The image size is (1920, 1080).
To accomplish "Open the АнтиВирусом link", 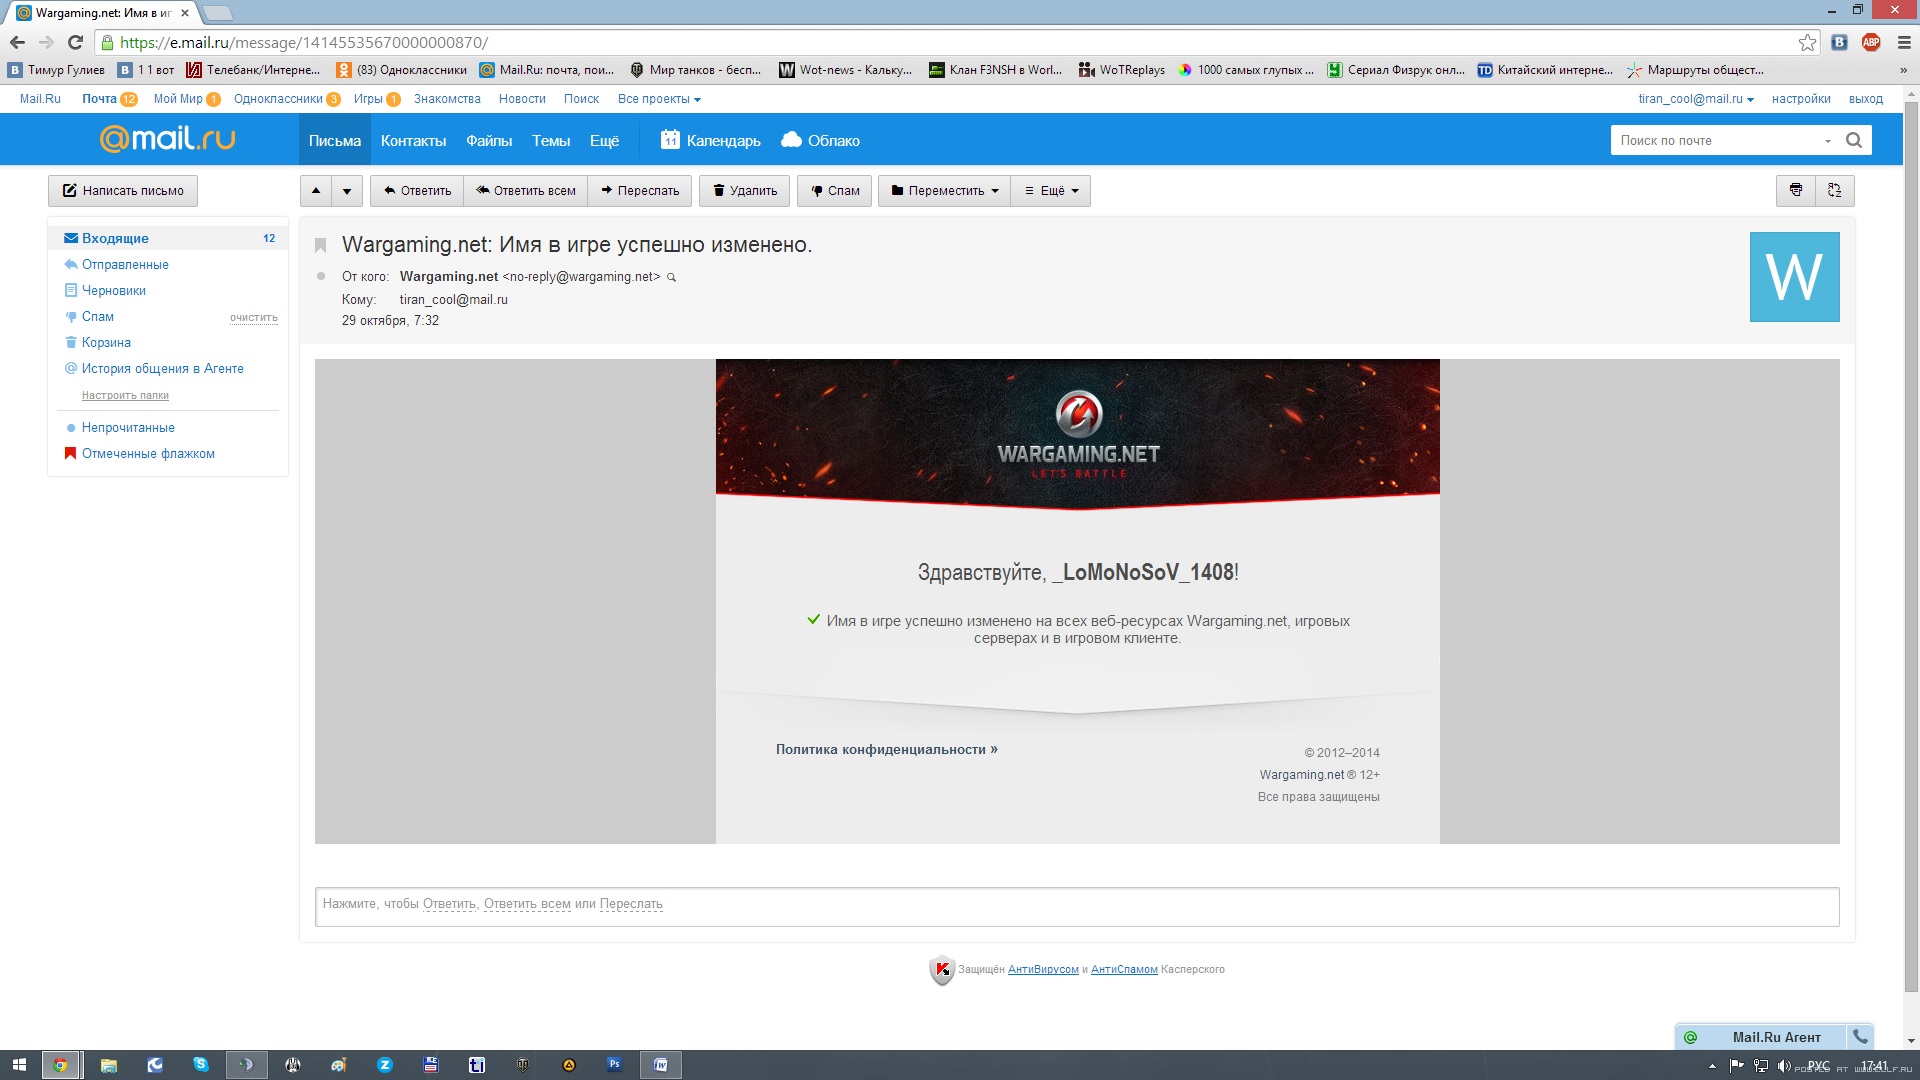I will [1043, 969].
